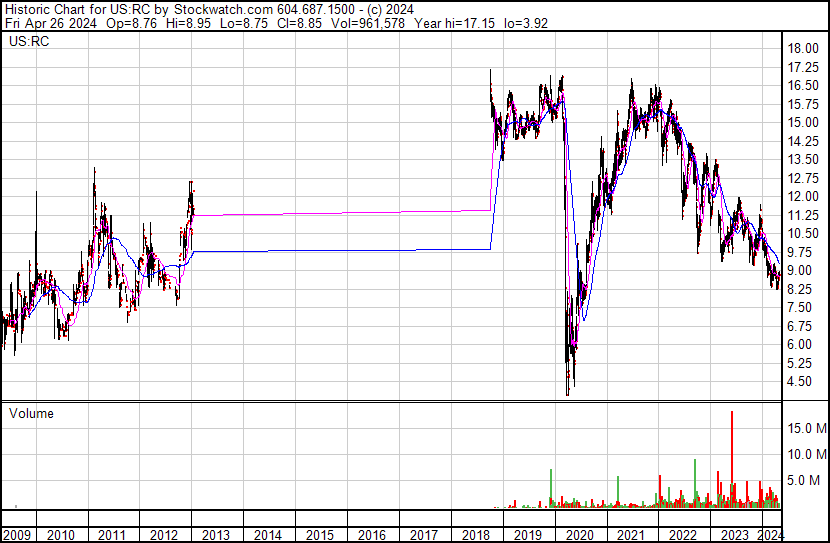Click the 'Lo=8.75' low price value

(x=244, y=23)
